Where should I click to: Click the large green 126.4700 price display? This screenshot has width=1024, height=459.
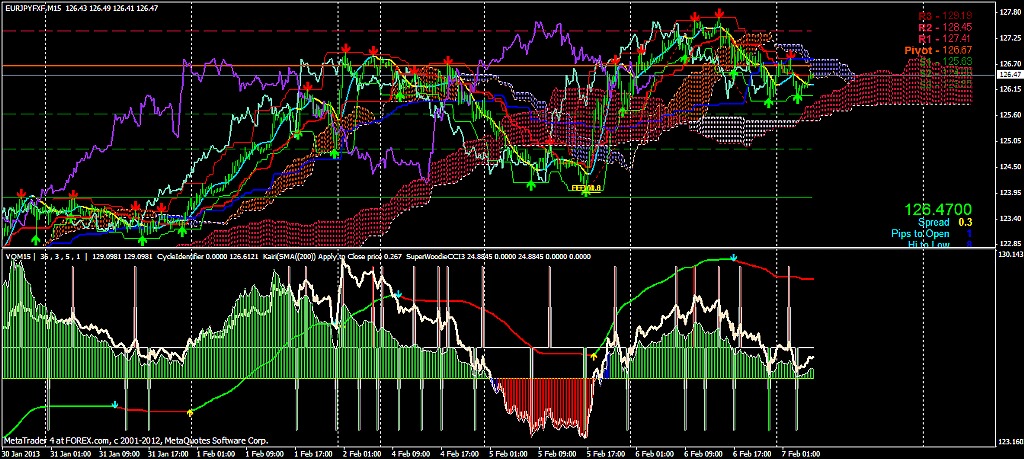pyautogui.click(x=938, y=210)
